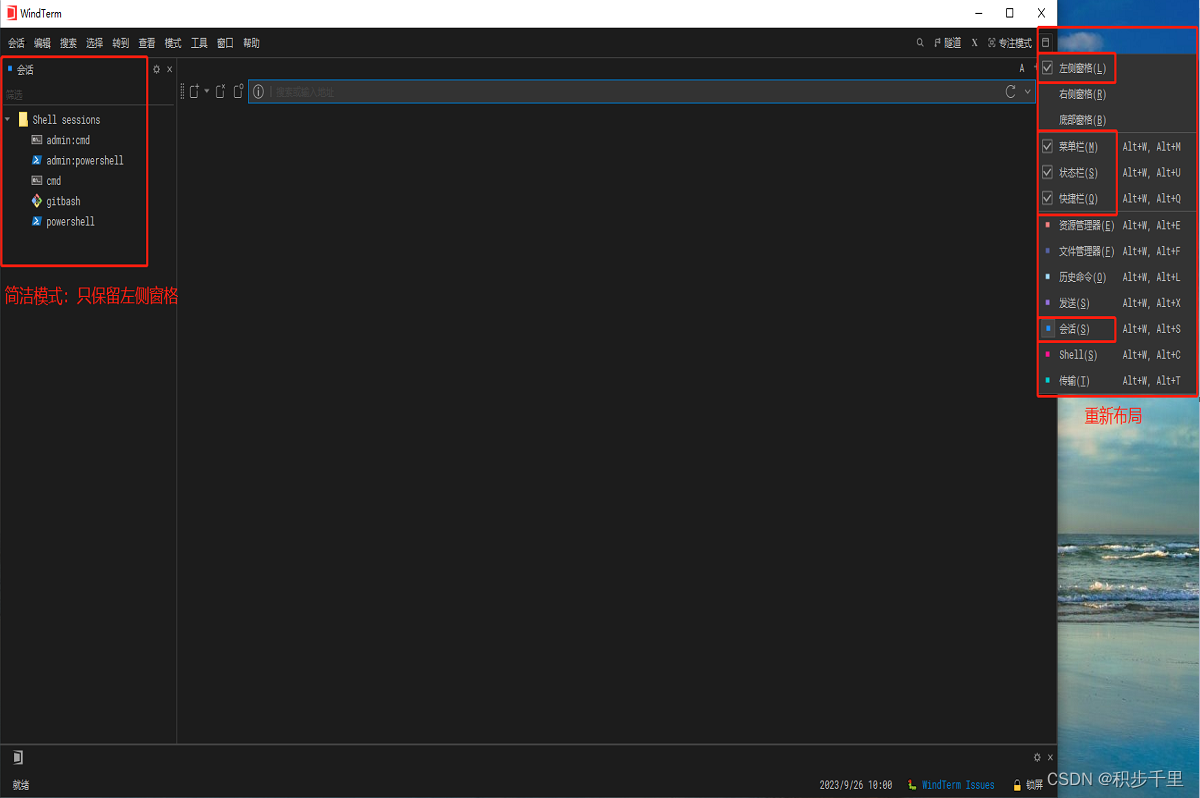The height and width of the screenshot is (798, 1200).
Task: Open the 工具 menu
Action: click(199, 43)
